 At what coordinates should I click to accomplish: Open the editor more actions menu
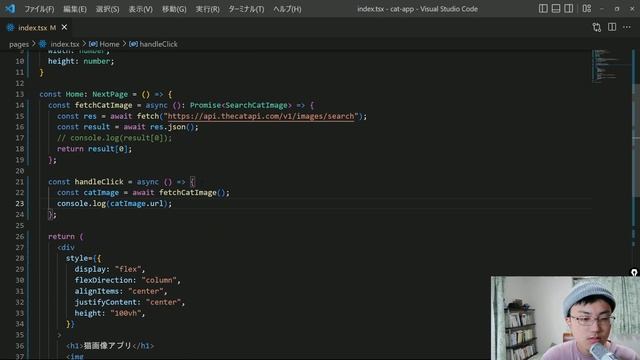(627, 27)
